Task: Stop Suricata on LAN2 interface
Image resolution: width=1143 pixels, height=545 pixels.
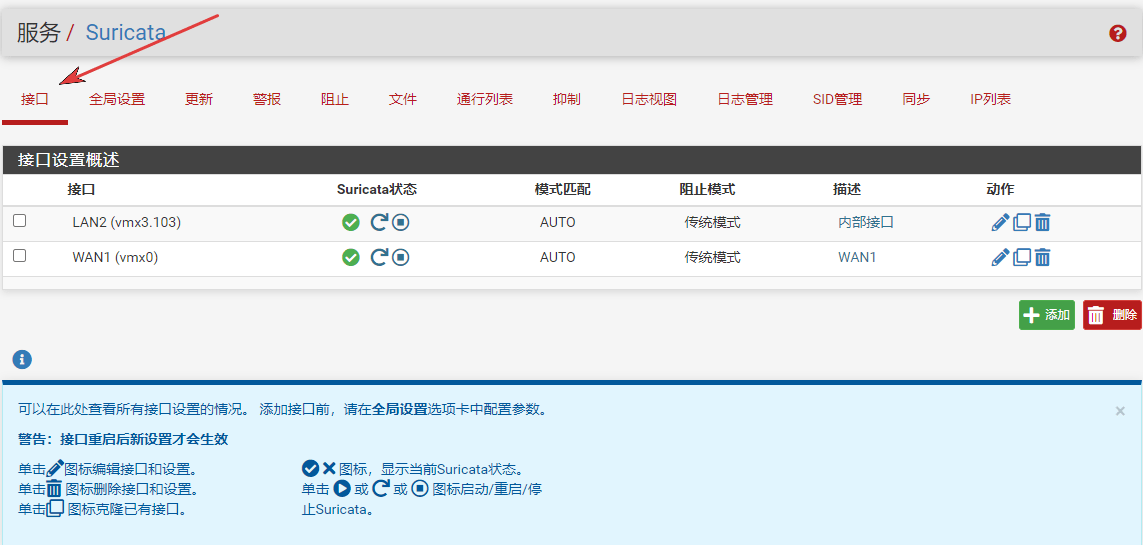Action: pos(401,222)
